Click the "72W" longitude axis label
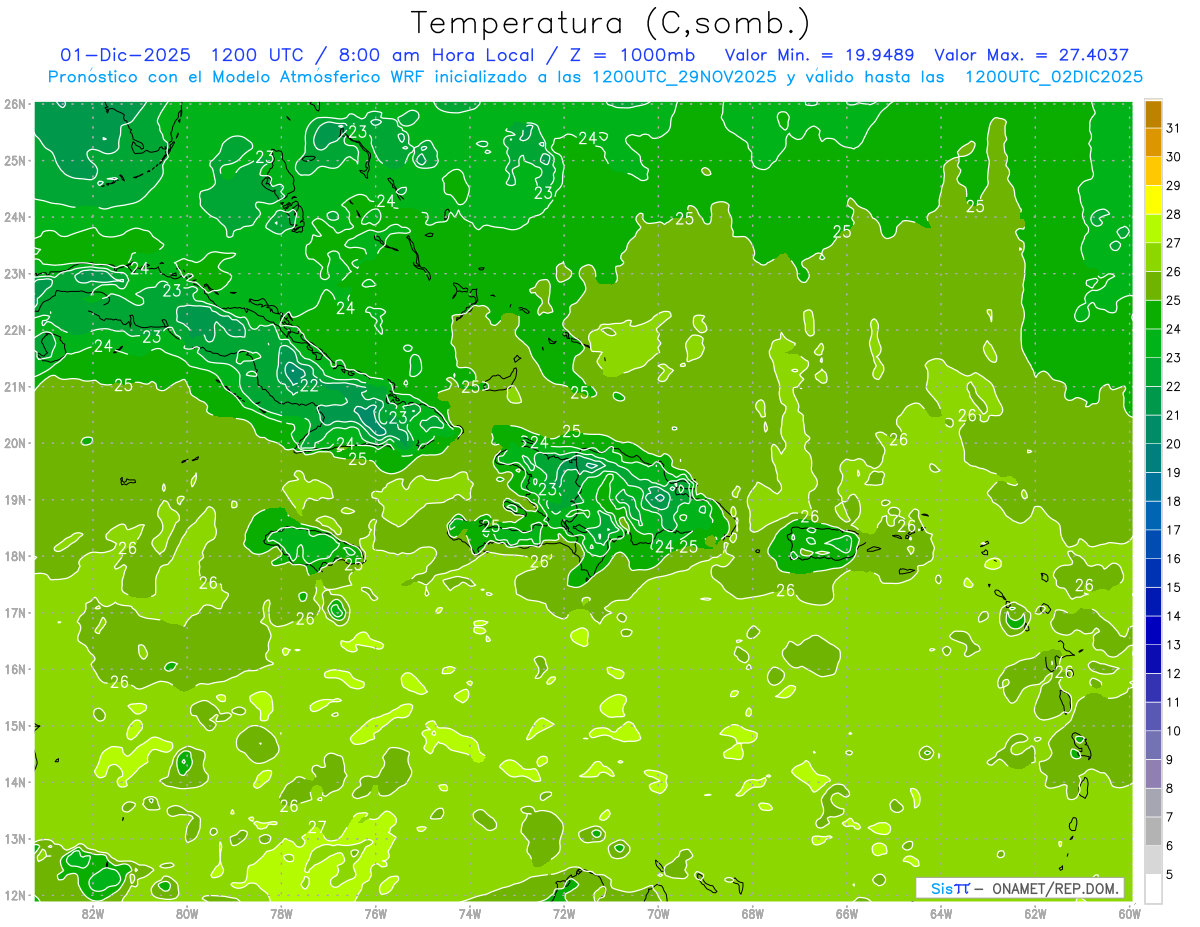The image size is (1200, 927). (564, 912)
